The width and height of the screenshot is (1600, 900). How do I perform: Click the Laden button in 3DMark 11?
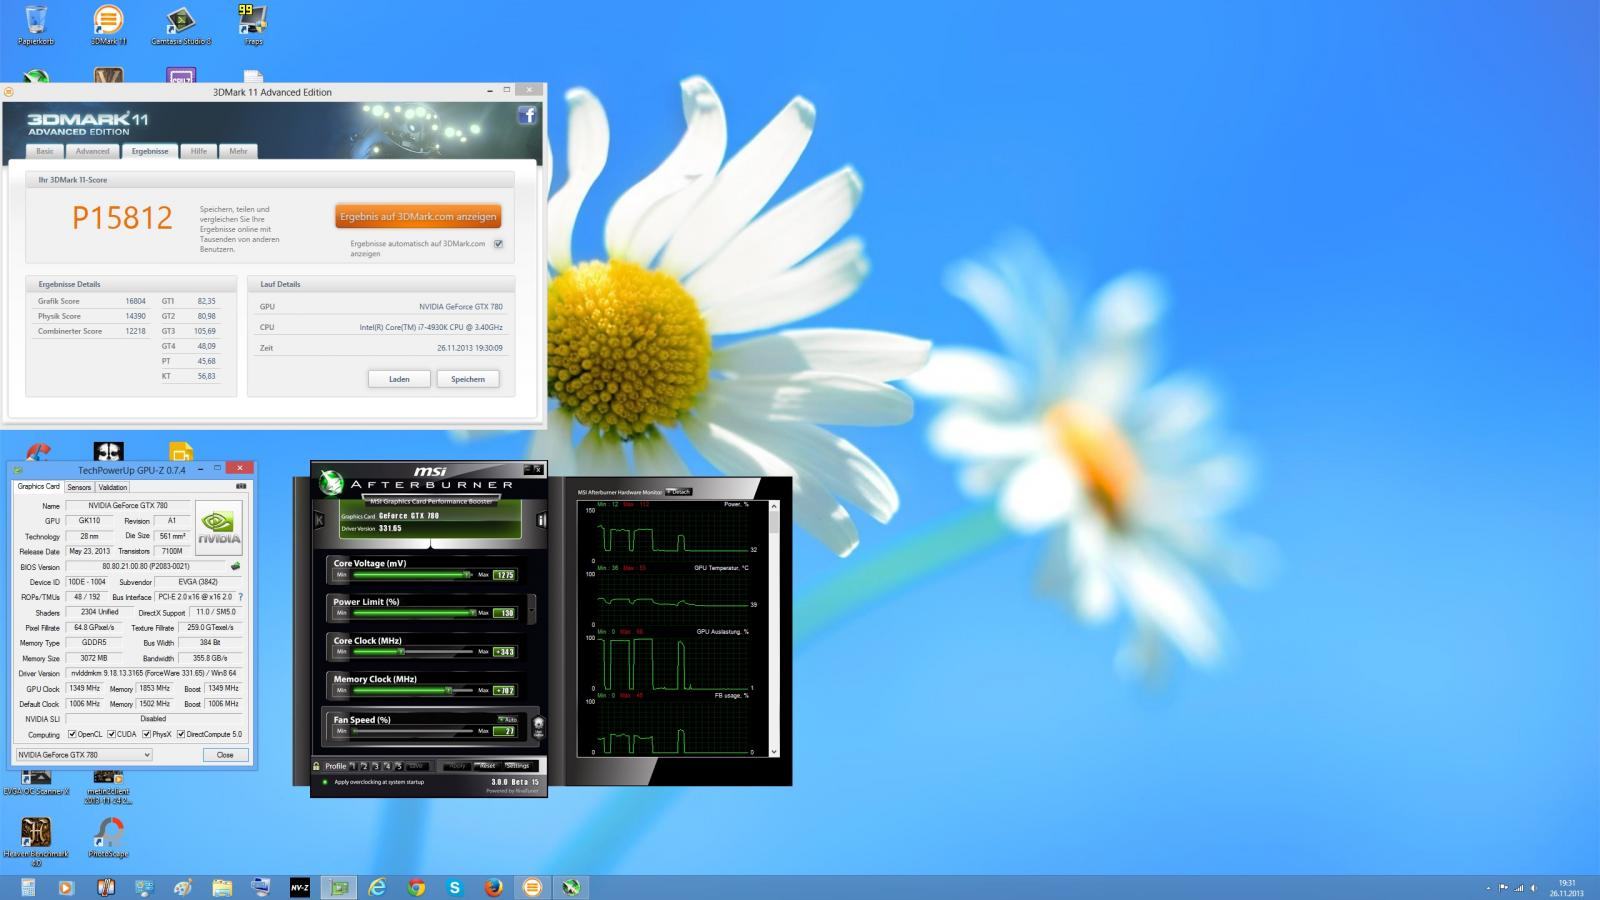point(399,379)
